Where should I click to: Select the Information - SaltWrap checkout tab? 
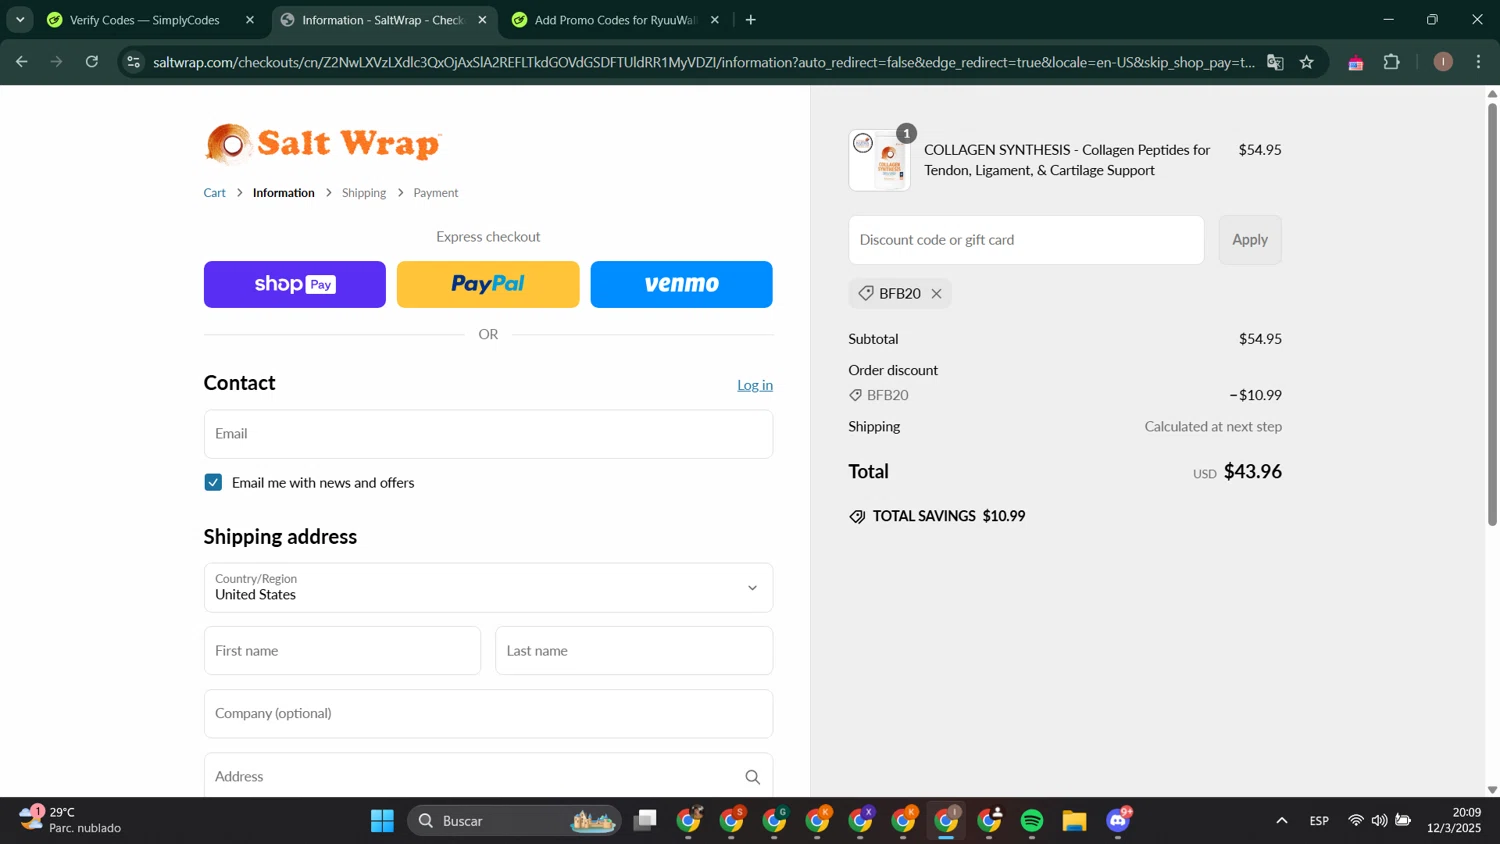coord(383,20)
